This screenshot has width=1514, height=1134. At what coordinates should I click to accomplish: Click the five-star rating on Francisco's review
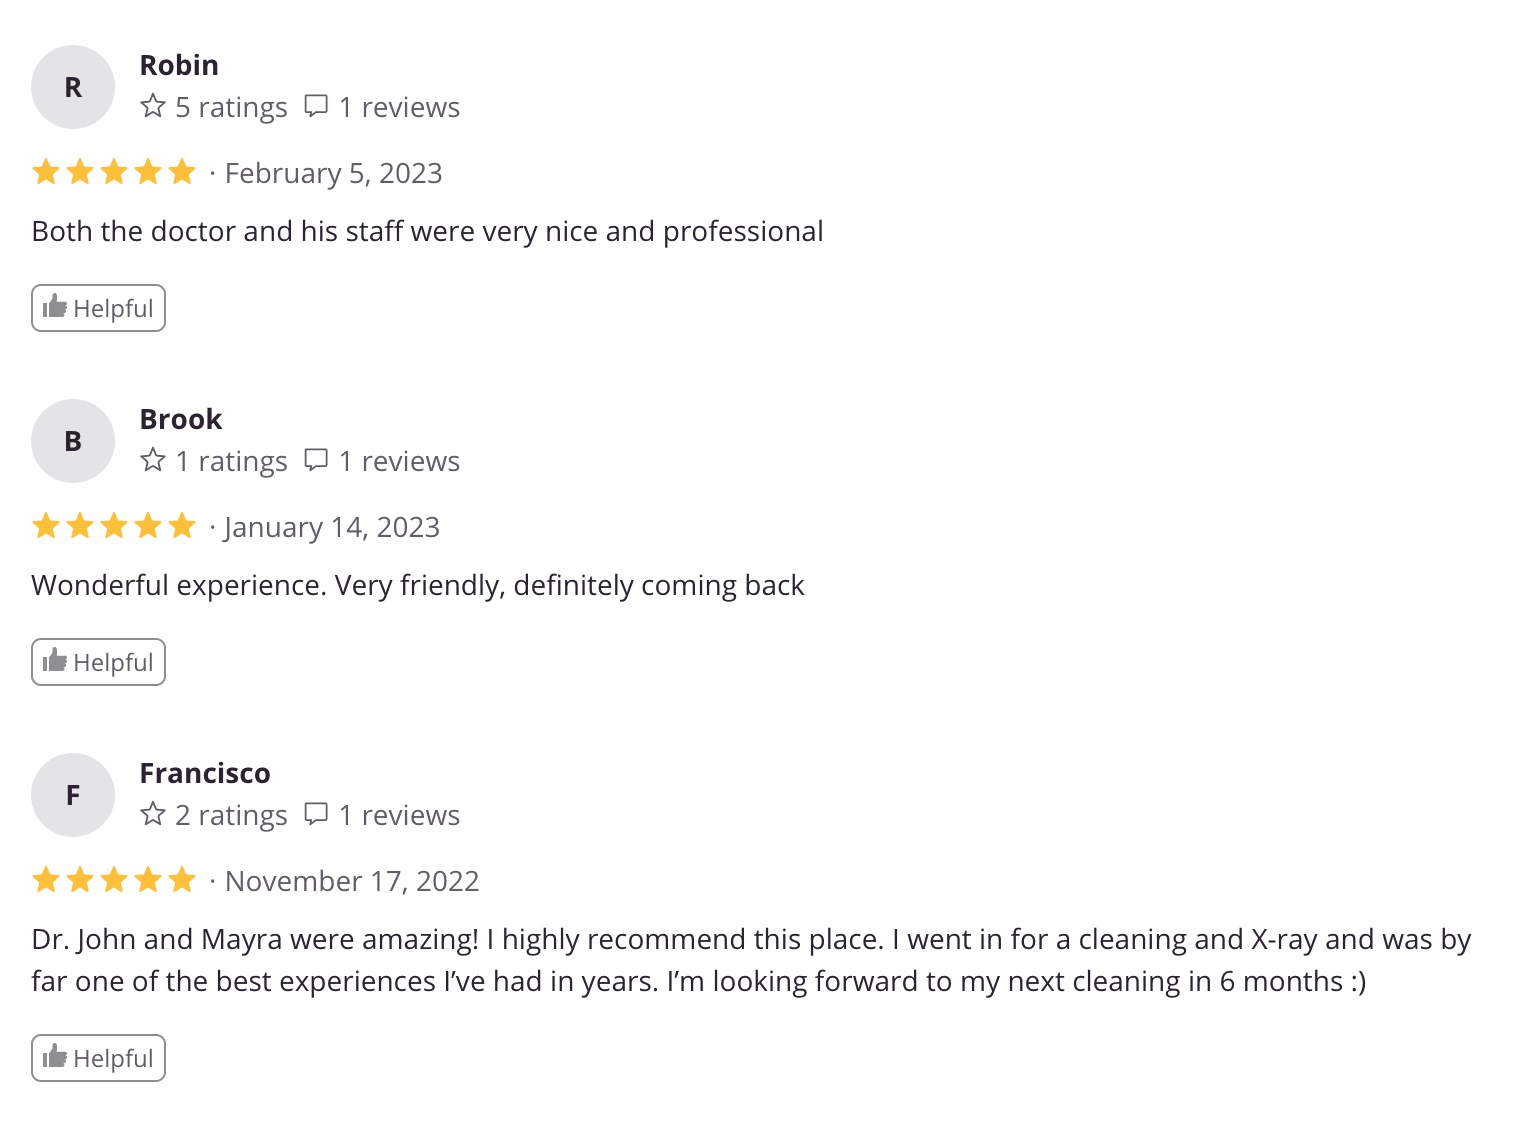[114, 880]
